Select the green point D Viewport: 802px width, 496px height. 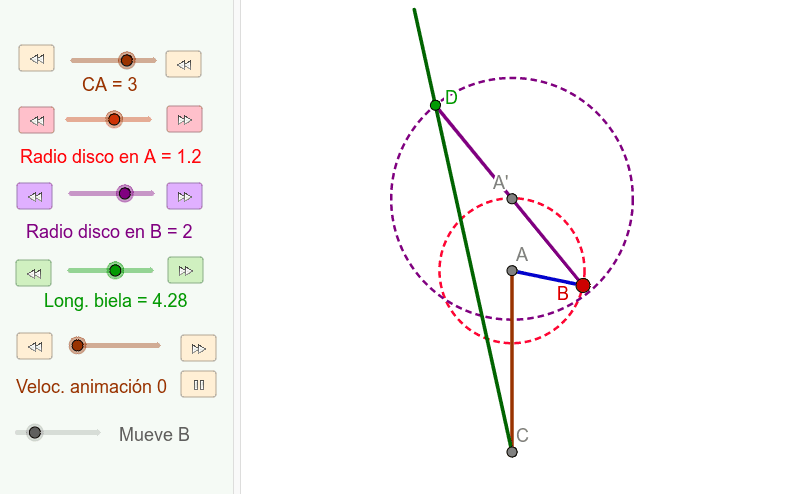click(x=435, y=105)
